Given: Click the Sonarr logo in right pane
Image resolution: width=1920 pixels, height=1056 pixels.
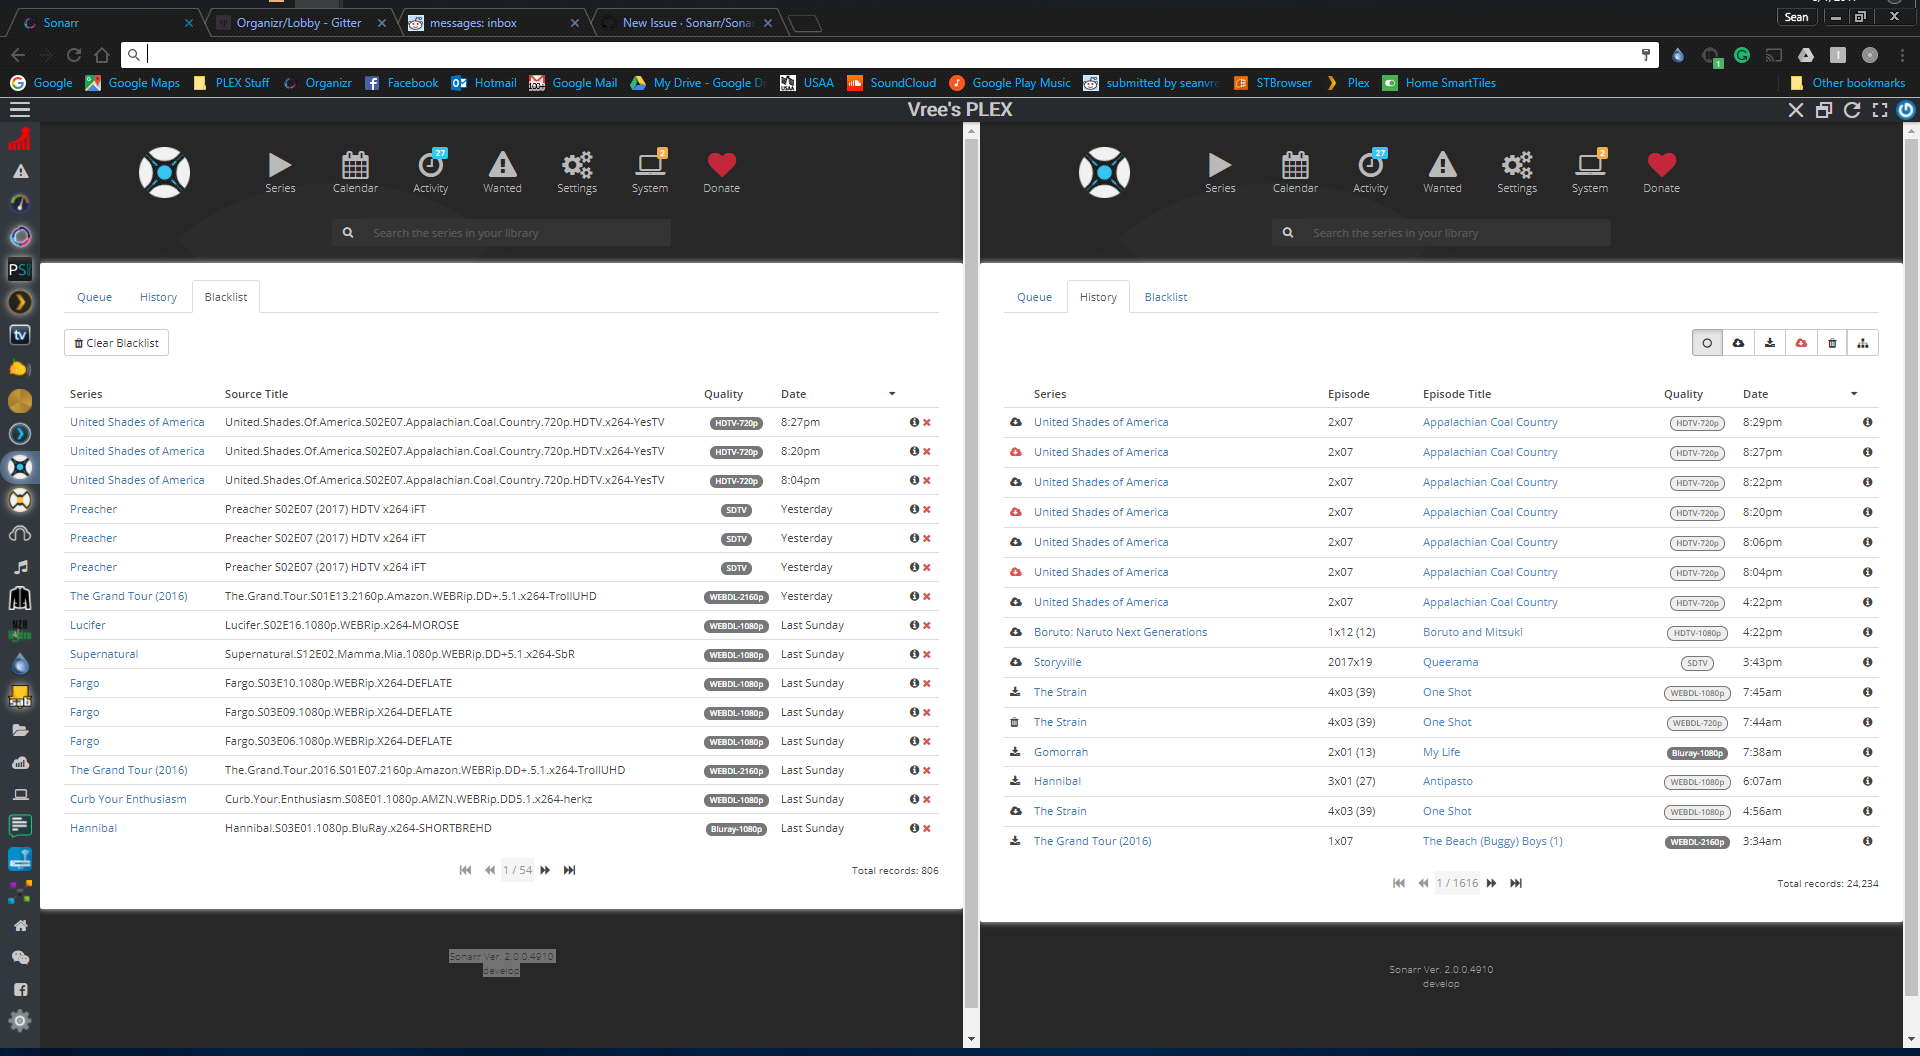Looking at the screenshot, I should tap(1104, 172).
